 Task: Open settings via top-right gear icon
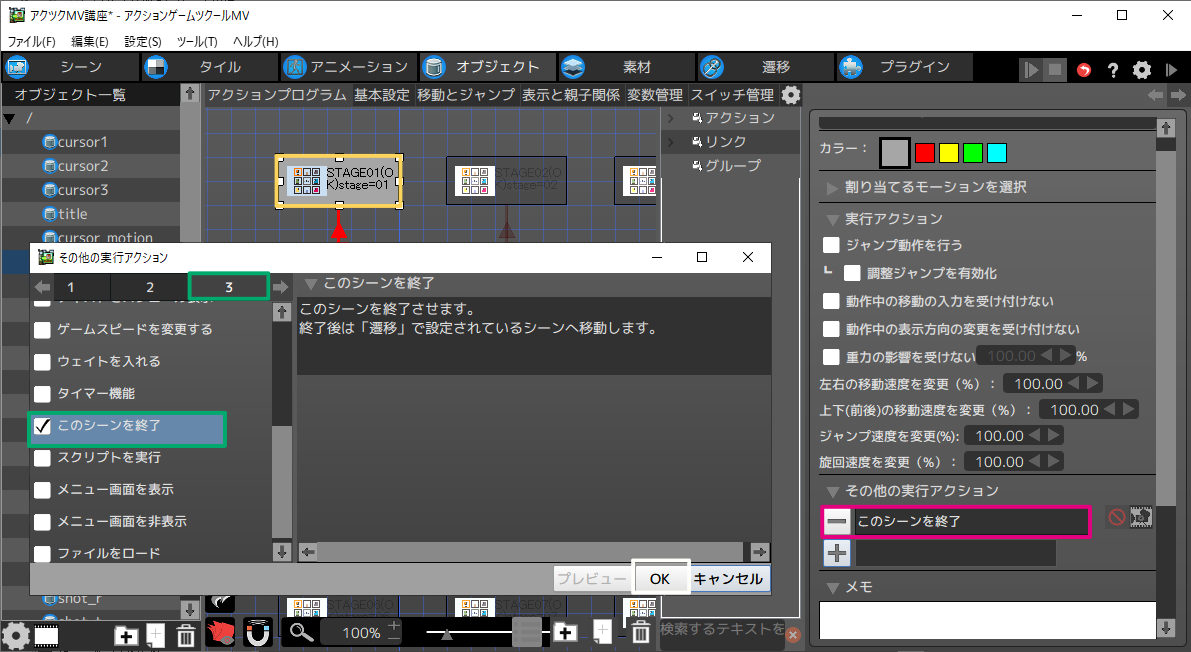pos(1141,70)
